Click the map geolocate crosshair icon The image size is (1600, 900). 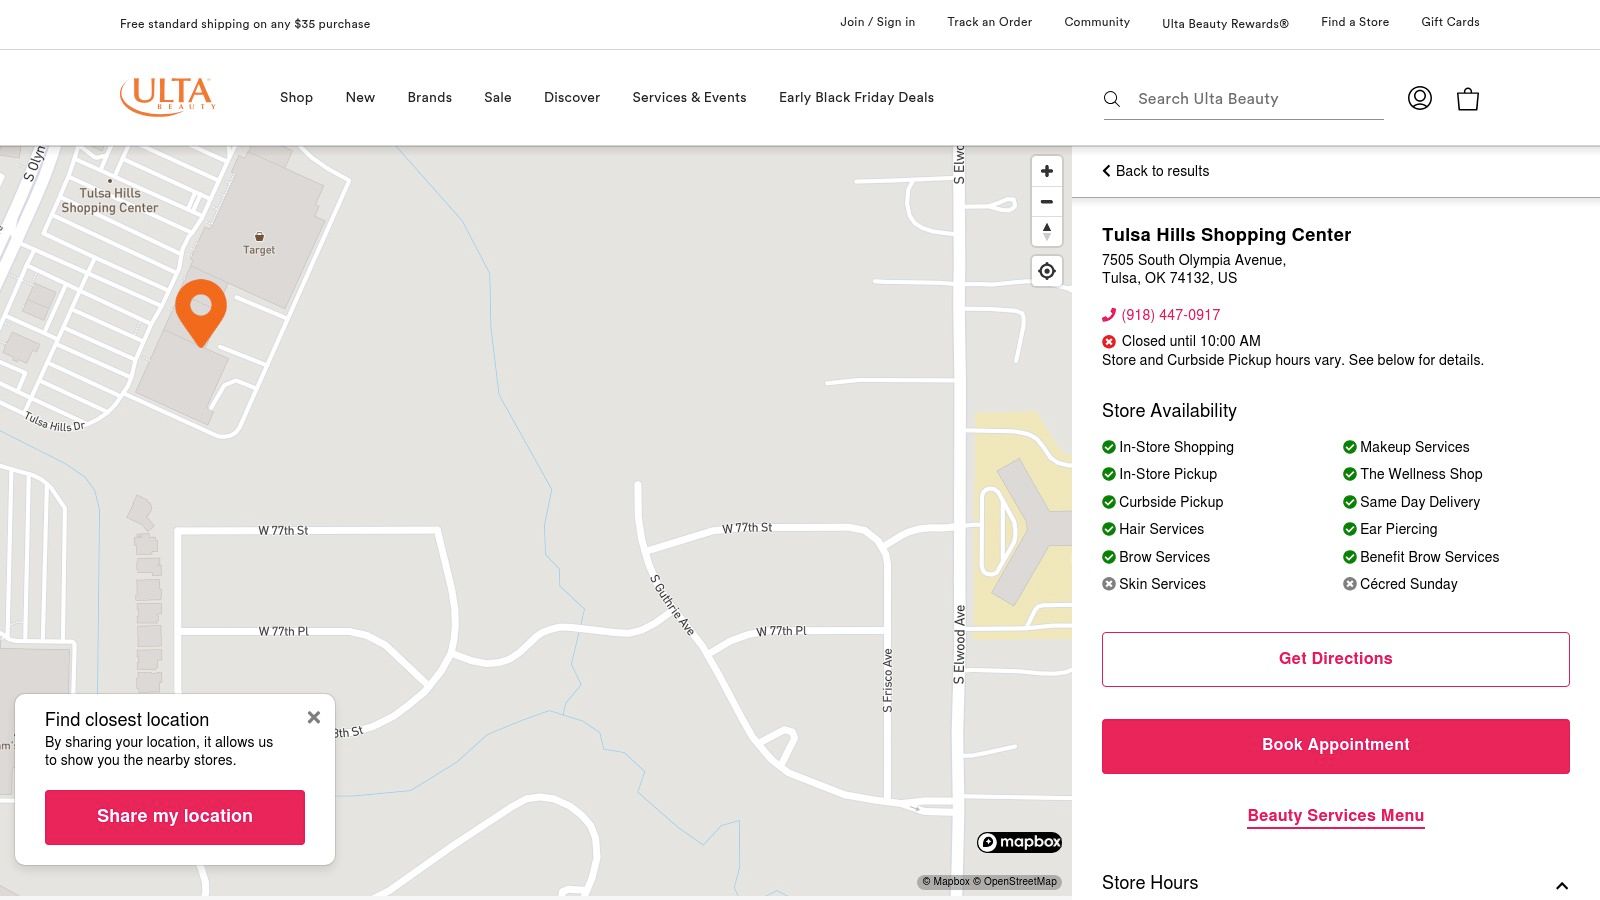pyautogui.click(x=1046, y=271)
